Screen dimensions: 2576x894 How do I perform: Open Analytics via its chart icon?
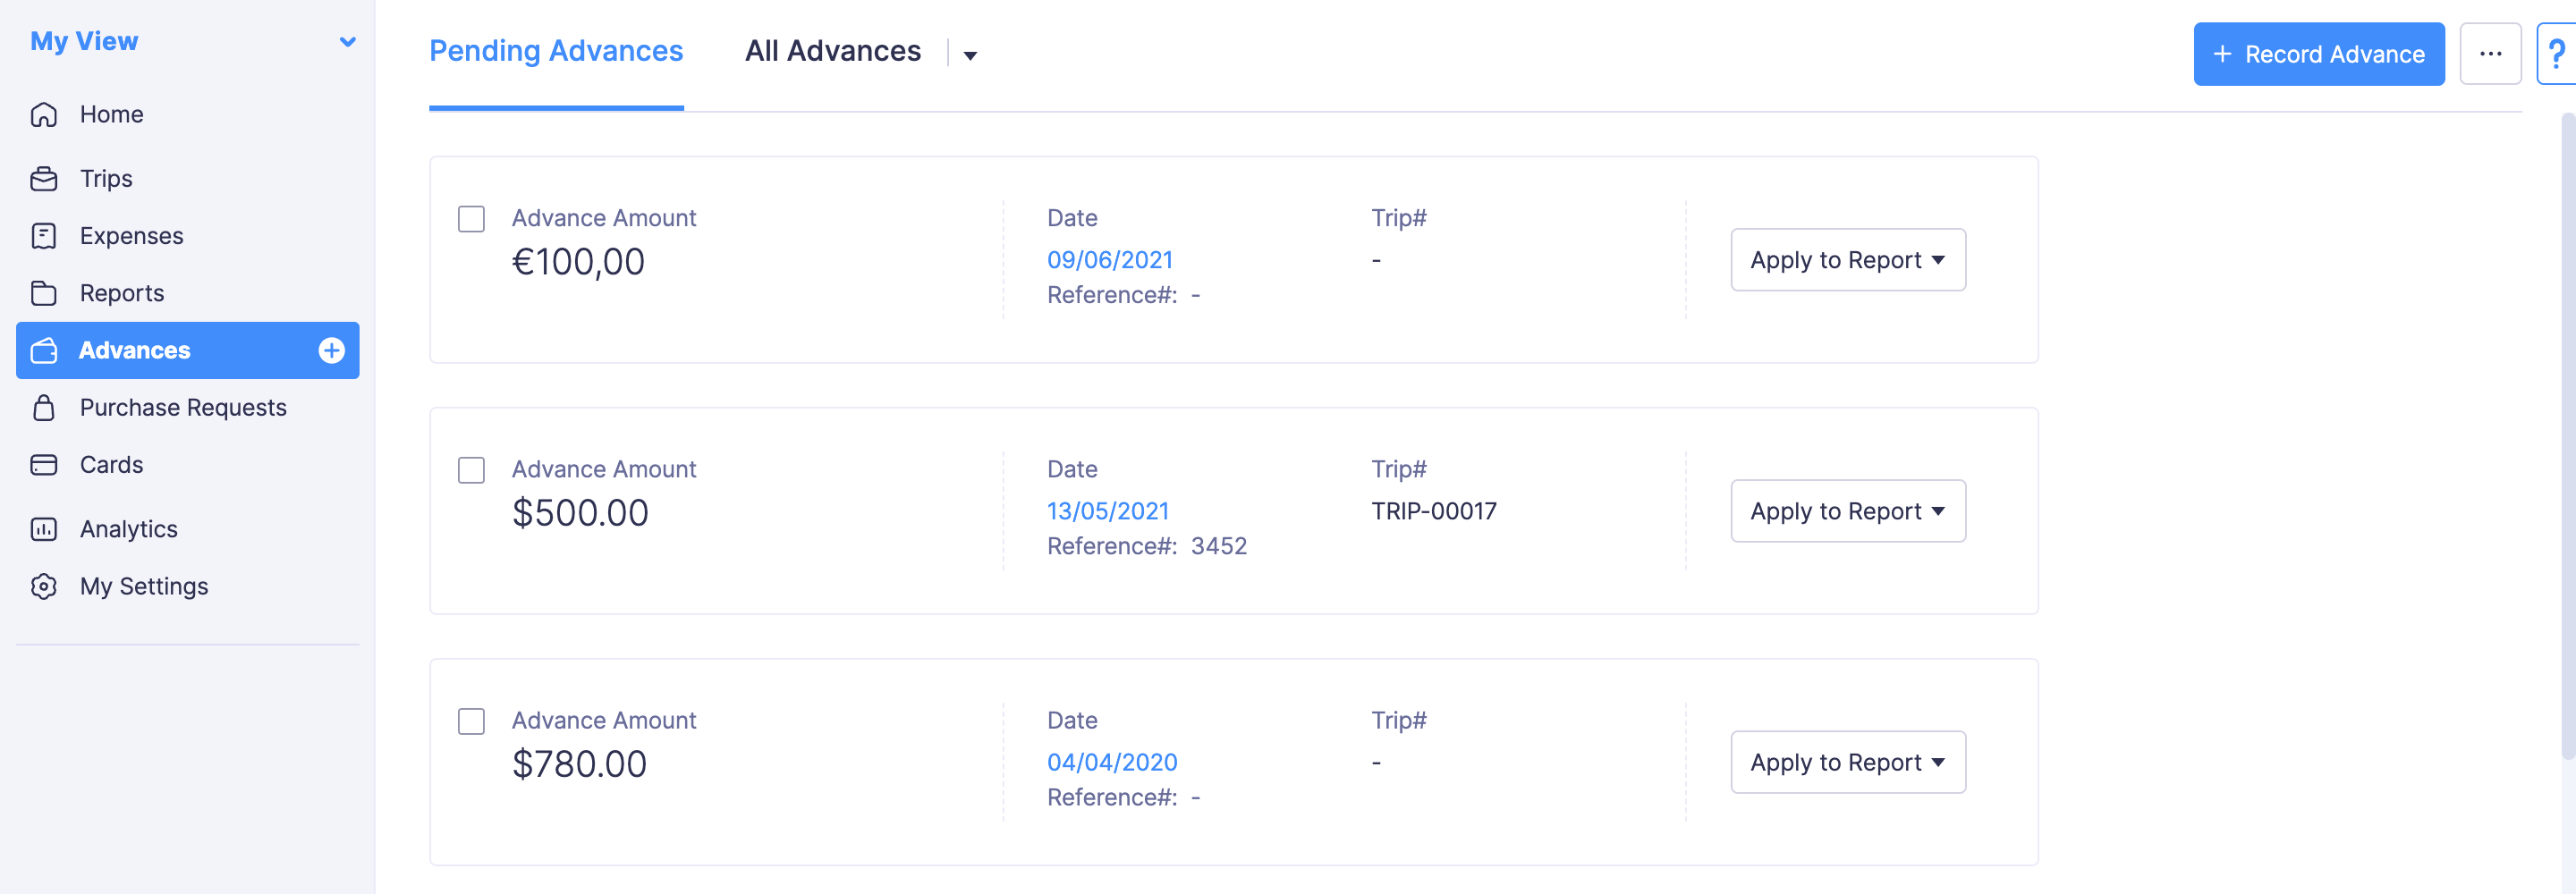point(44,529)
